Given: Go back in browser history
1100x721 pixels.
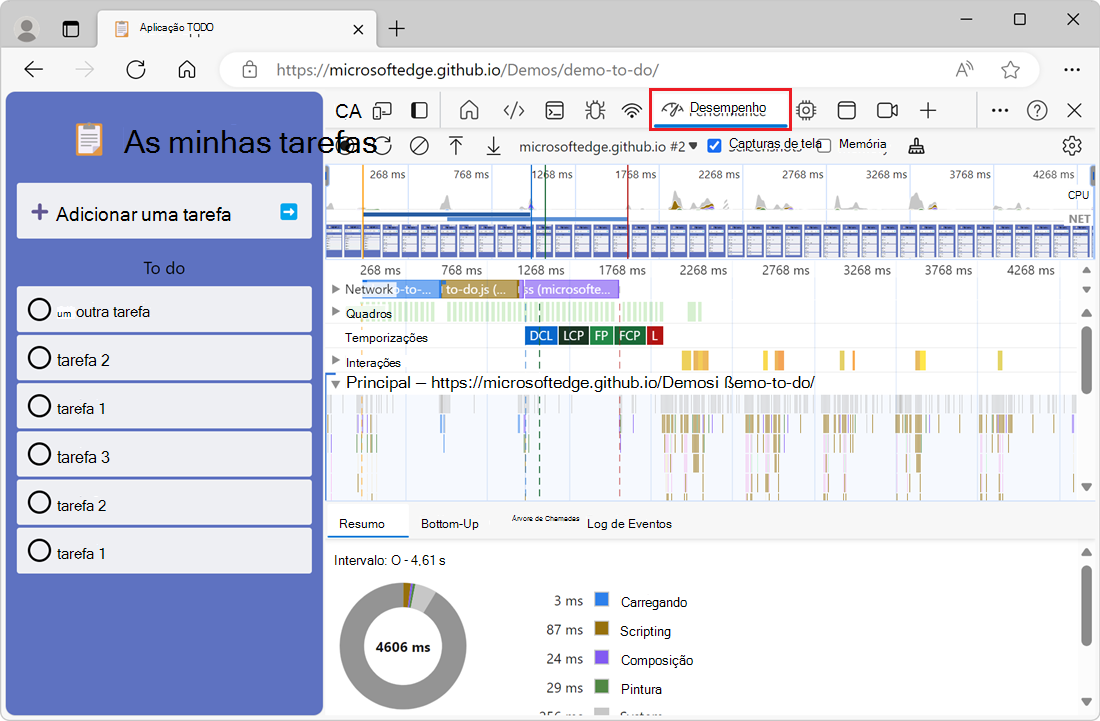Looking at the screenshot, I should [34, 69].
